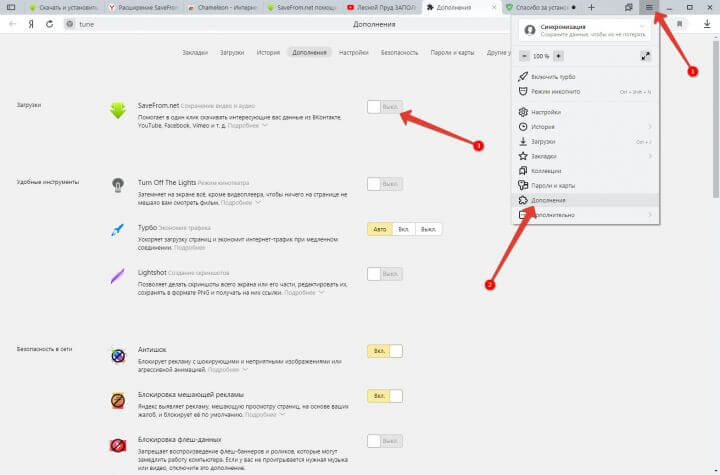Screen dimensions: 720x475
Task: Decrease zoom with minus button
Action: pyautogui.click(x=524, y=56)
